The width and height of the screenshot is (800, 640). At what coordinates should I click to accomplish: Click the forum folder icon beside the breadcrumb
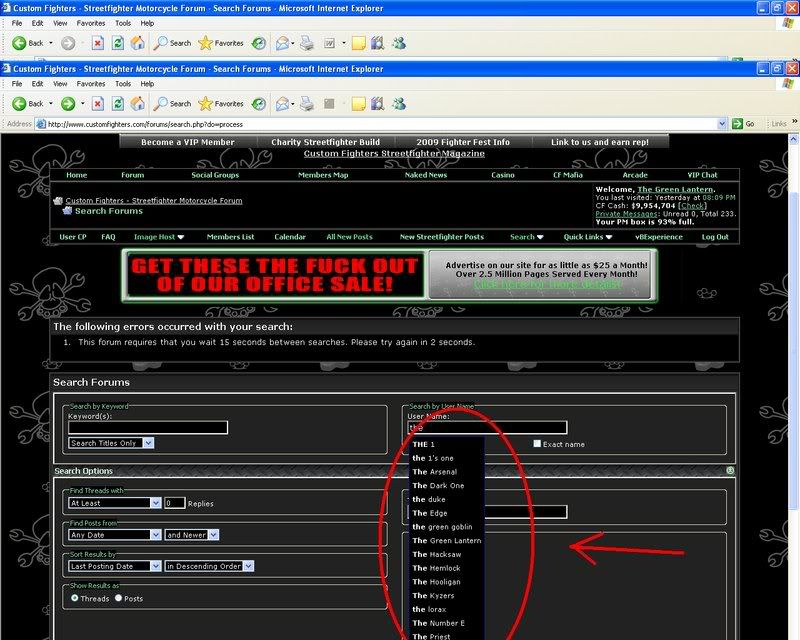pyautogui.click(x=58, y=201)
